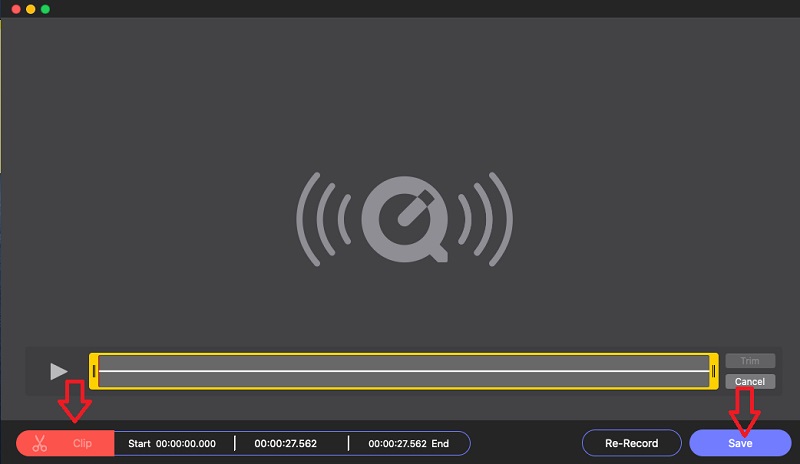This screenshot has width=800, height=464.
Task: Click the scissors Clip icon
Action: [x=39, y=443]
